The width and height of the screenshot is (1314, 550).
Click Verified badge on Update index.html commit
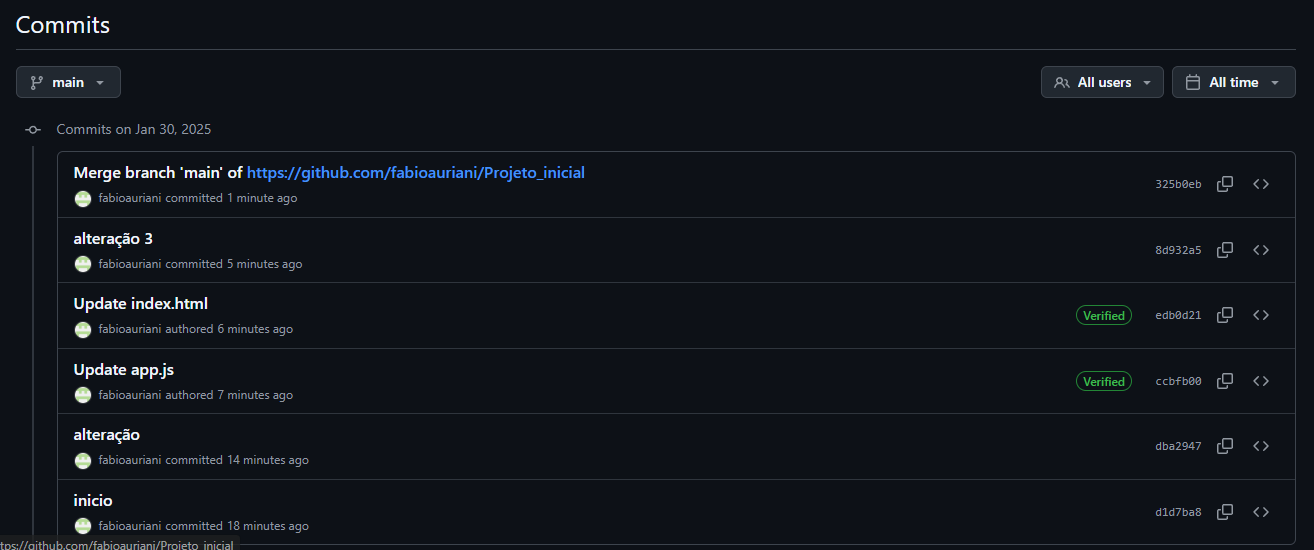pyautogui.click(x=1104, y=315)
